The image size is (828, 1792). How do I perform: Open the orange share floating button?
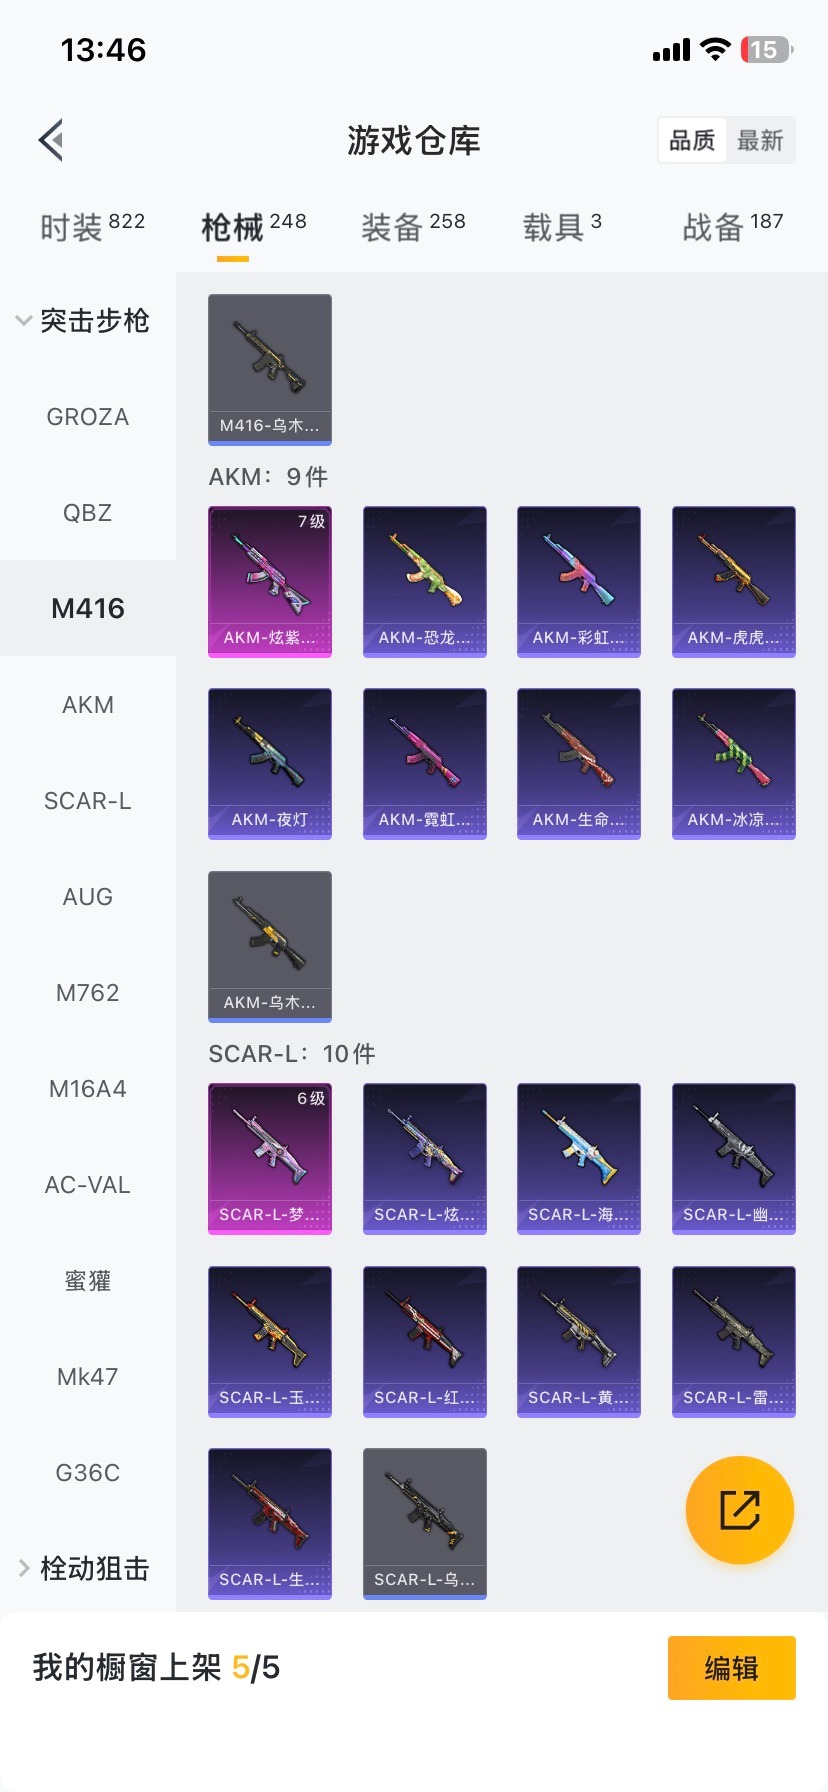tap(740, 1510)
